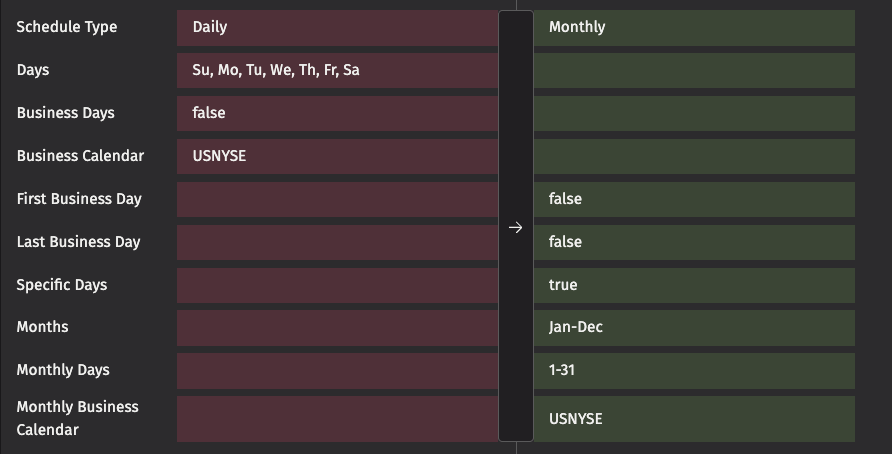Select the old Days value Su through Sa
This screenshot has width=892, height=454.
pos(275,70)
